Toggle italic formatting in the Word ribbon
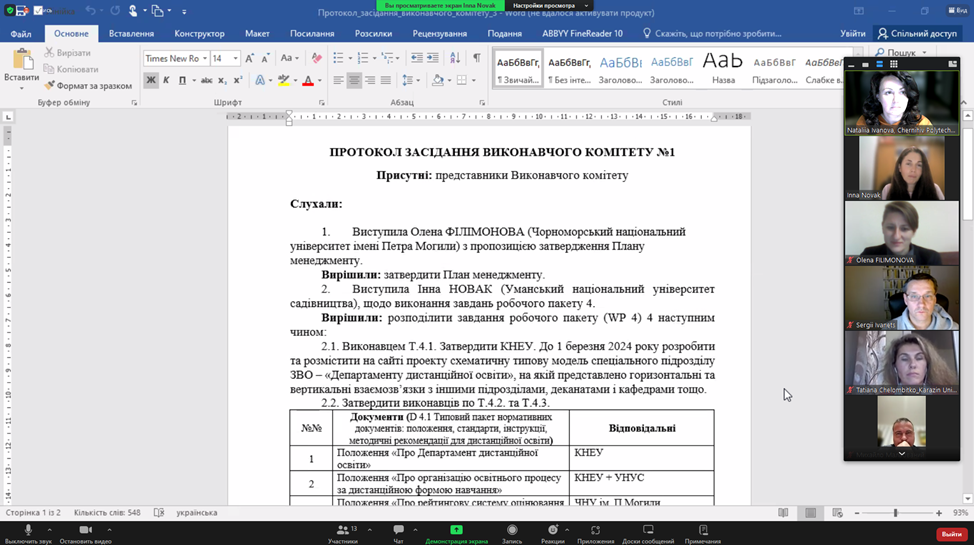Screen dimensions: 974x545 [x=167, y=81]
